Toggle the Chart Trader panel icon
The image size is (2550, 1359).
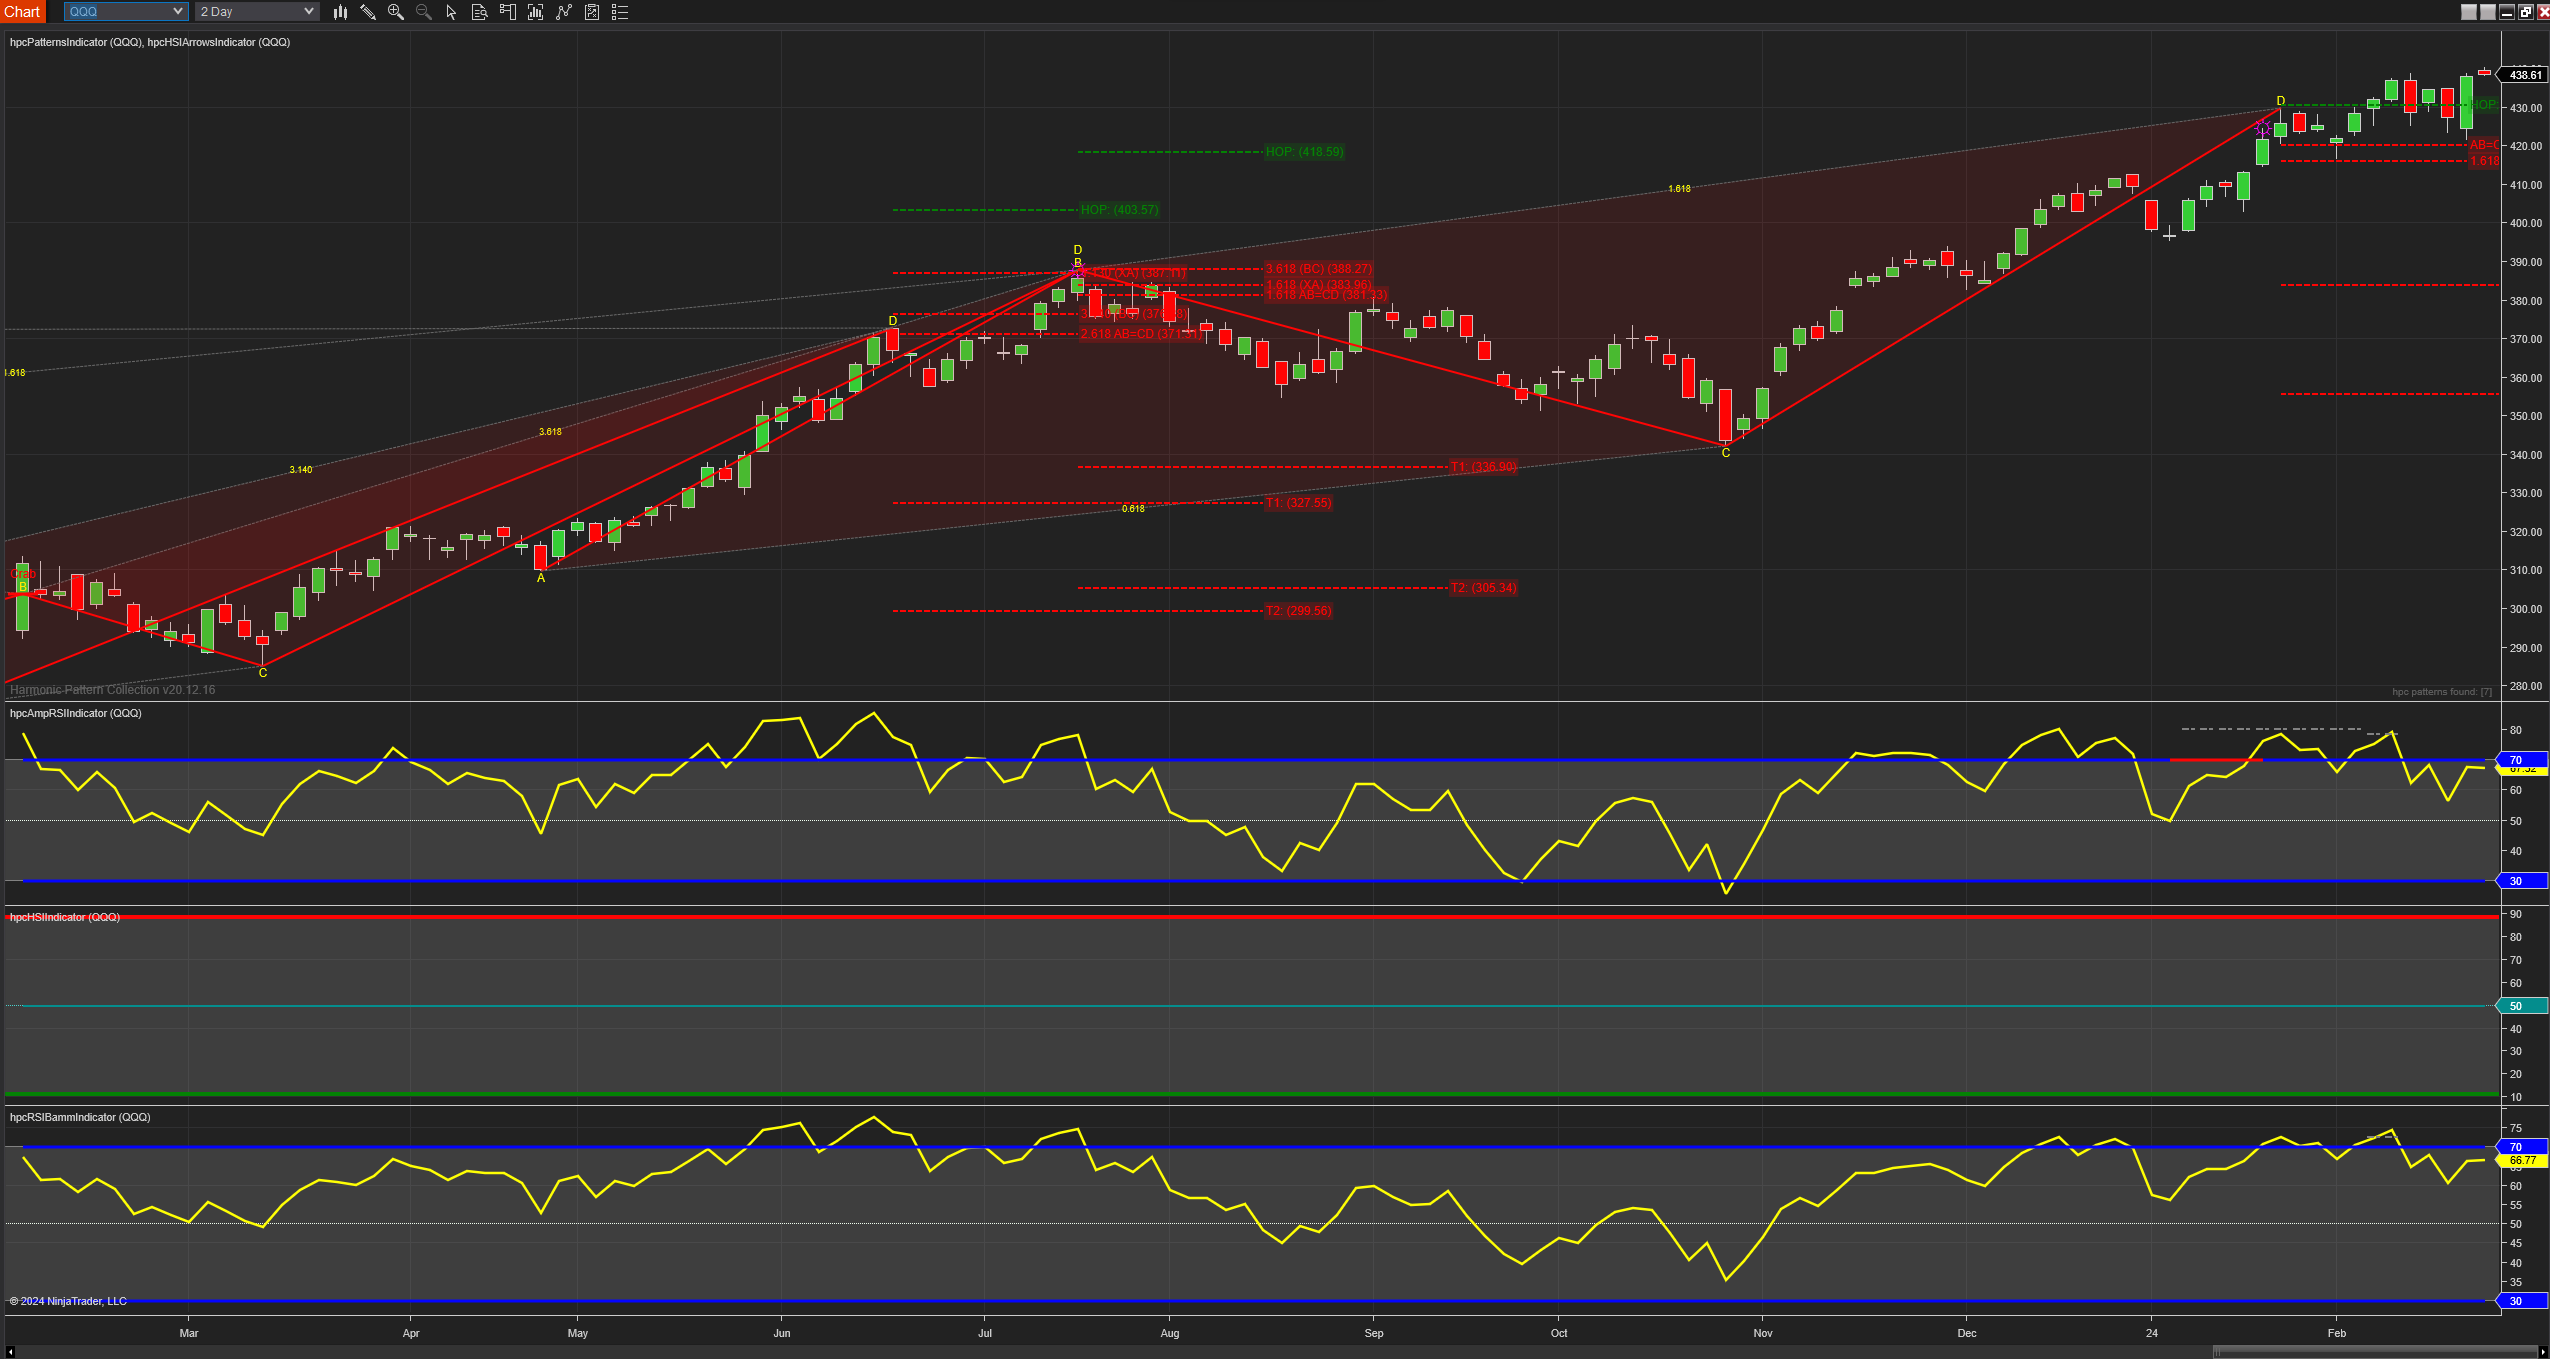[507, 12]
